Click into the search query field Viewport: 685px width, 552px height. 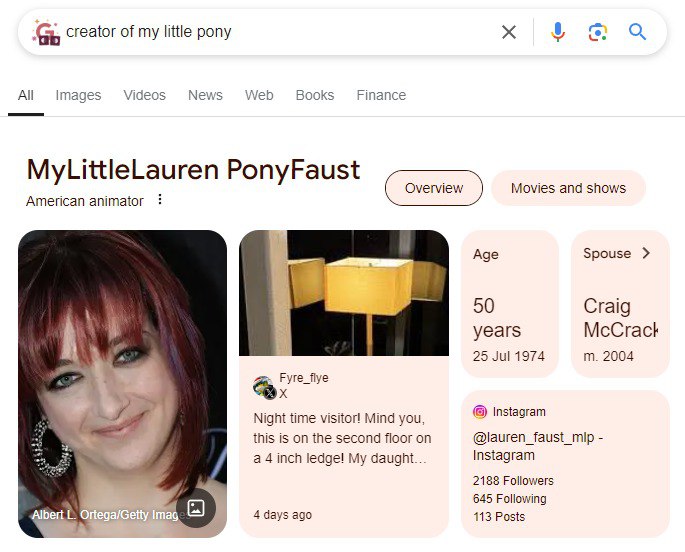click(280, 32)
